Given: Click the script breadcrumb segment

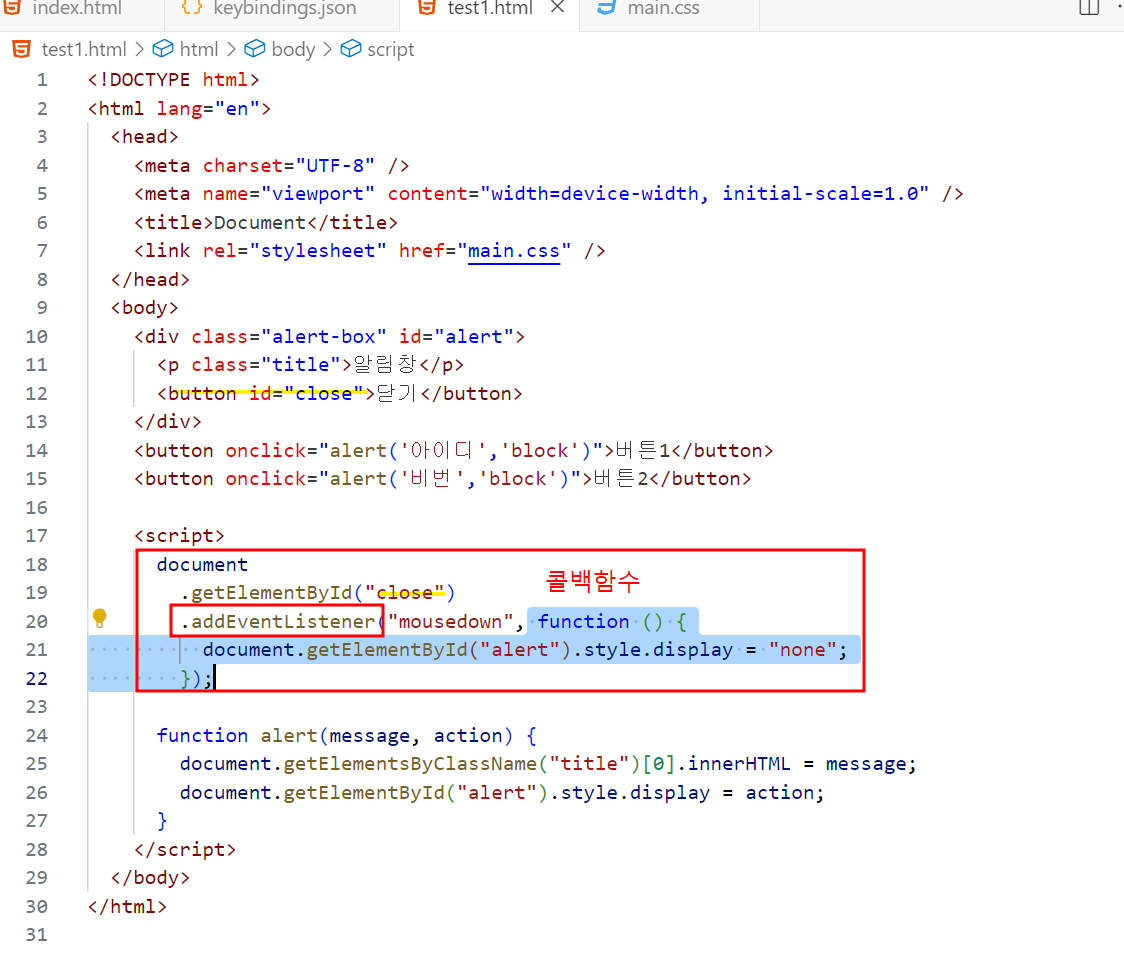Looking at the screenshot, I should (391, 49).
